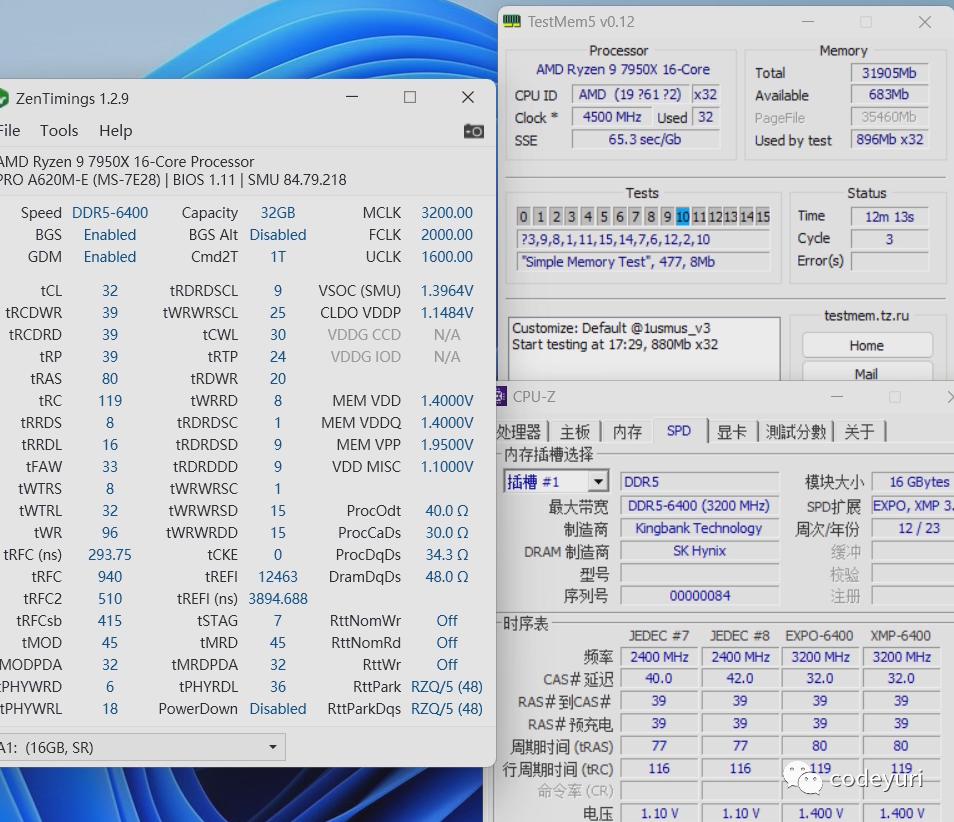Expand the A1: (16GB, SR) module dropdown
954x822 pixels.
141,747
